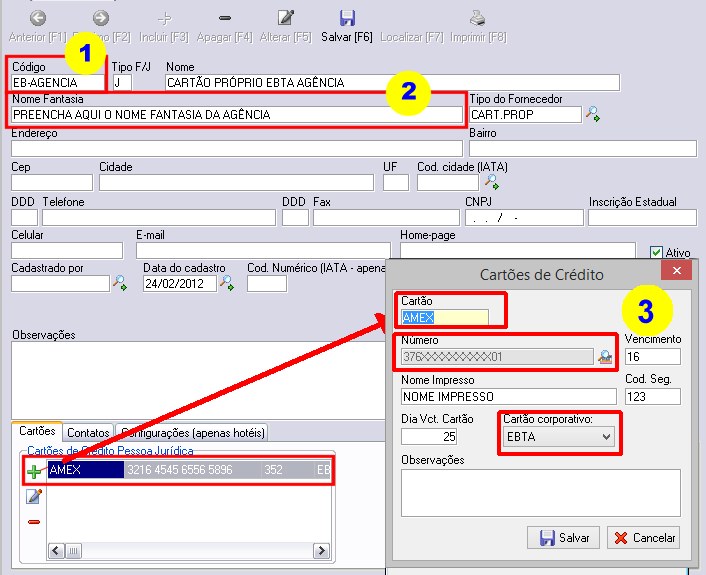This screenshot has width=706, height=575.
Task: Click the Cod. Numérico (IATA) field
Action: point(267,284)
